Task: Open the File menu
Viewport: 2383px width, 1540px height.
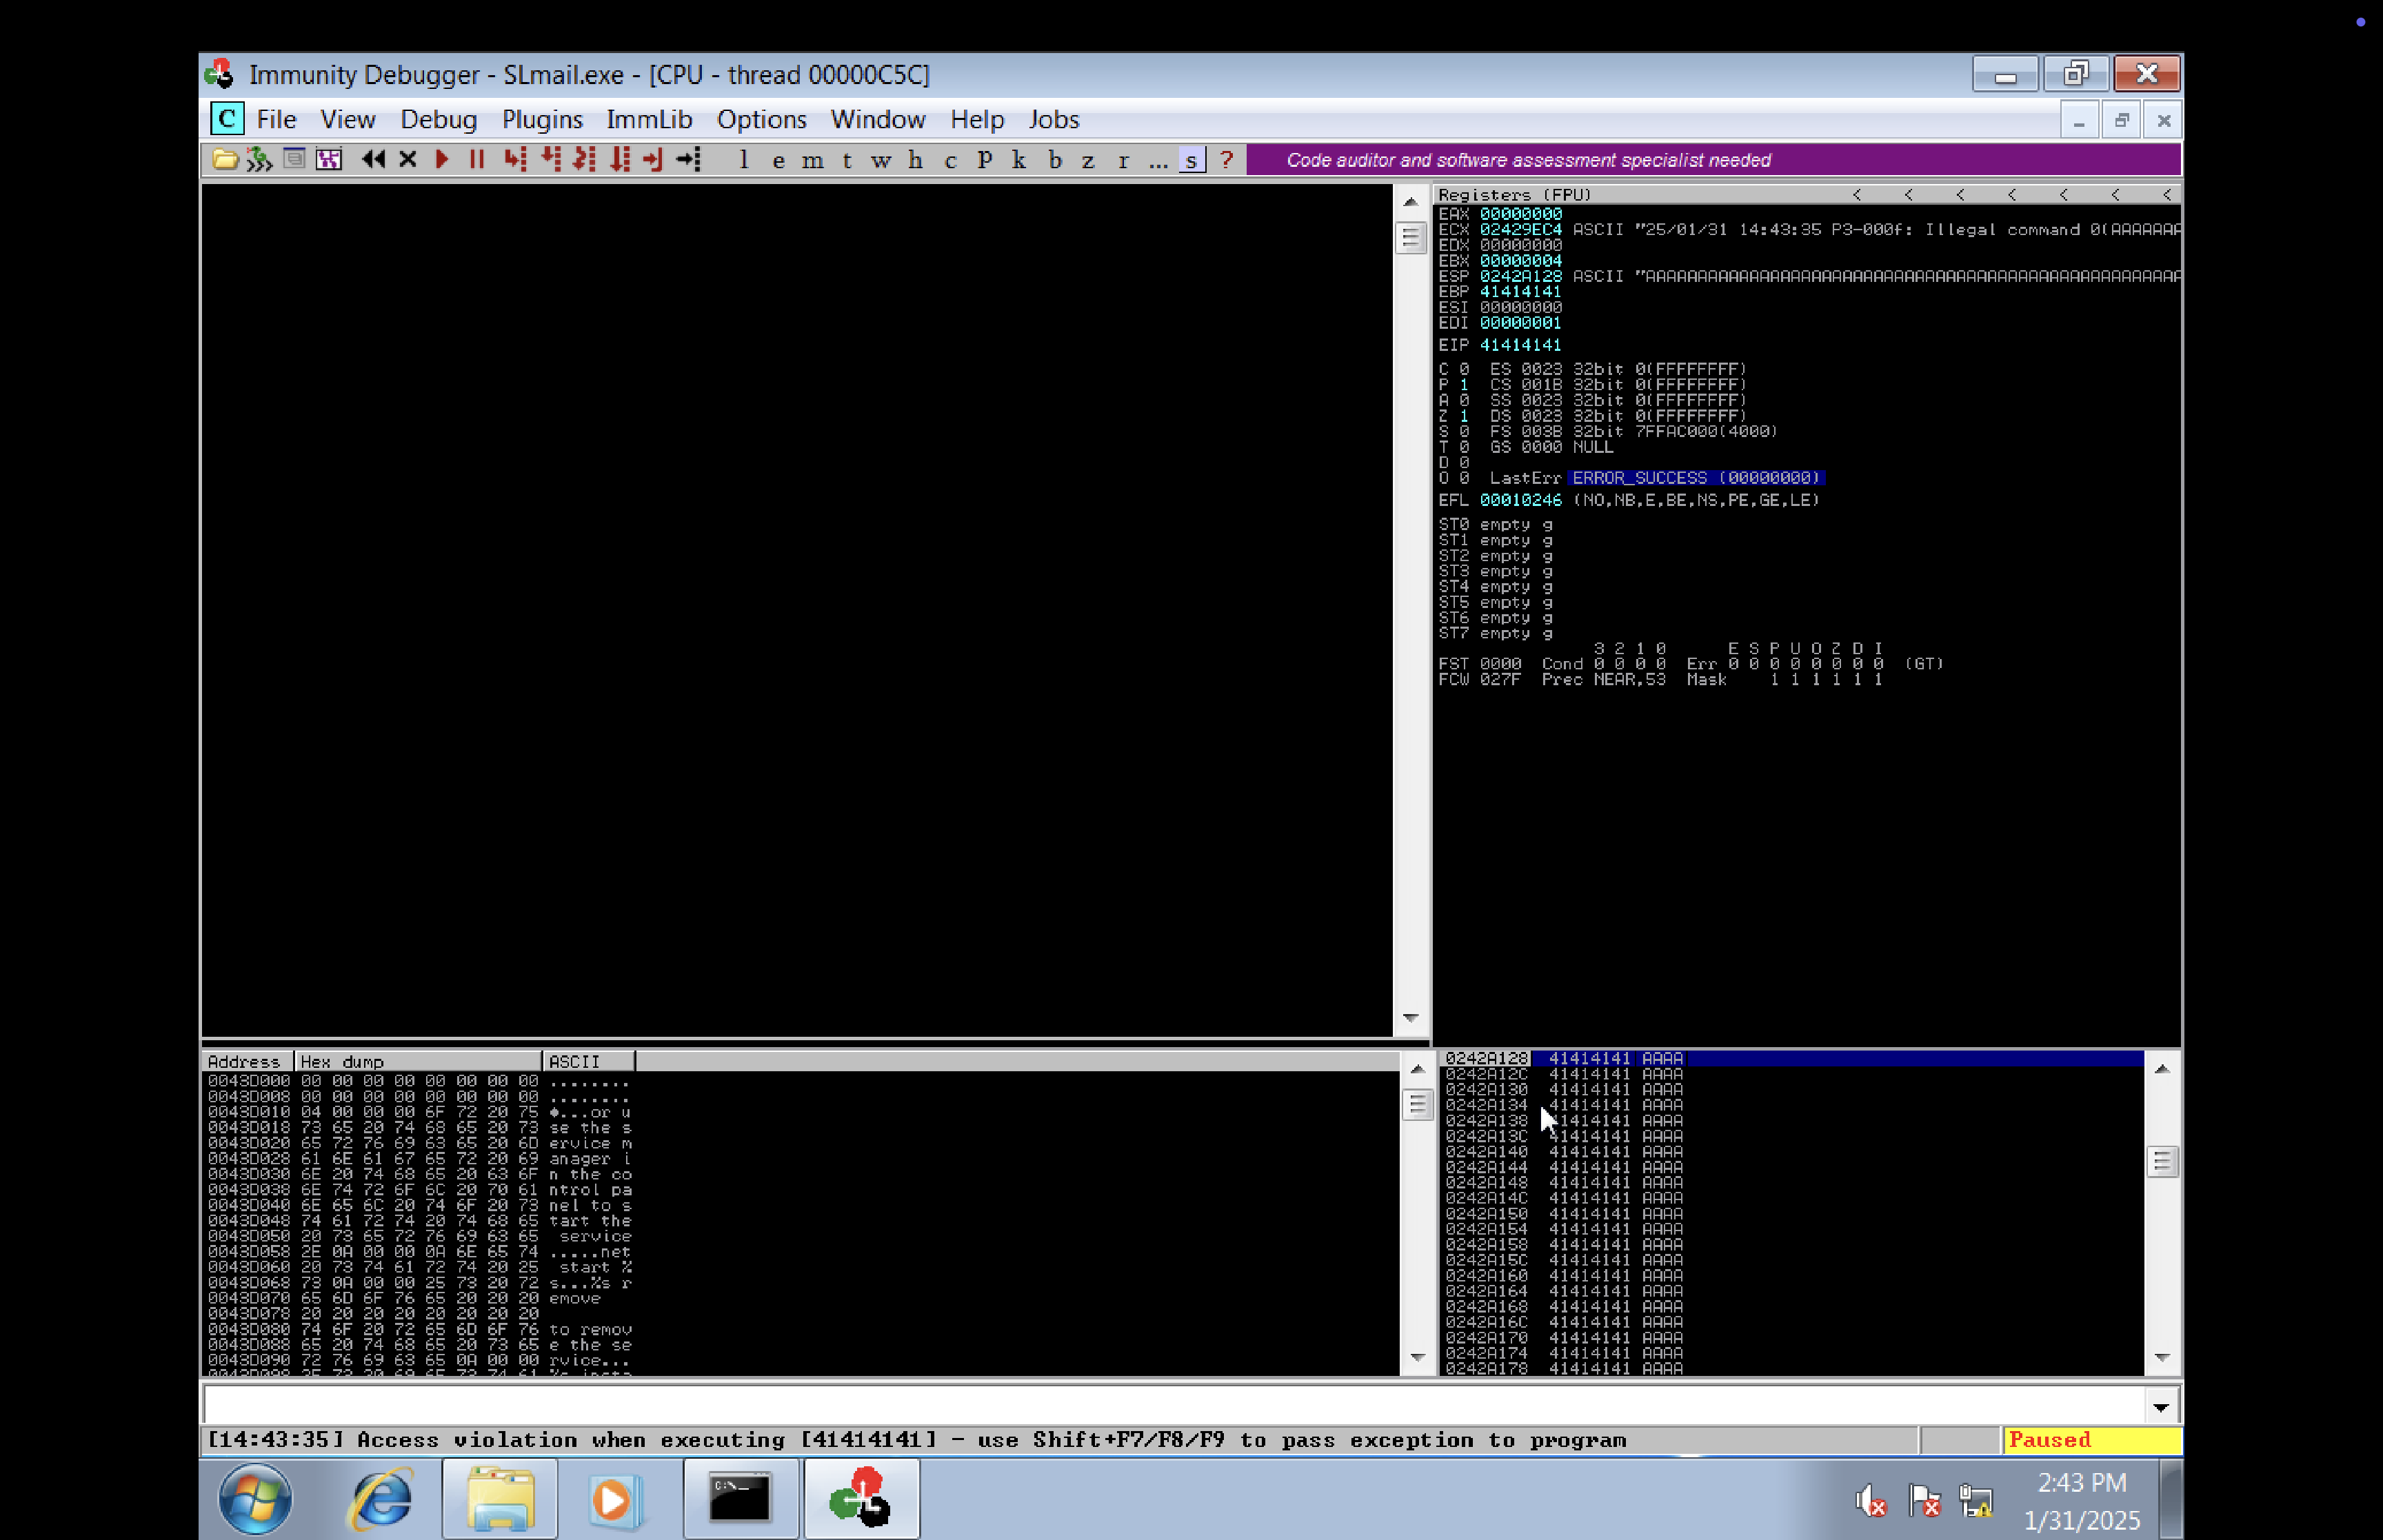Action: (277, 119)
